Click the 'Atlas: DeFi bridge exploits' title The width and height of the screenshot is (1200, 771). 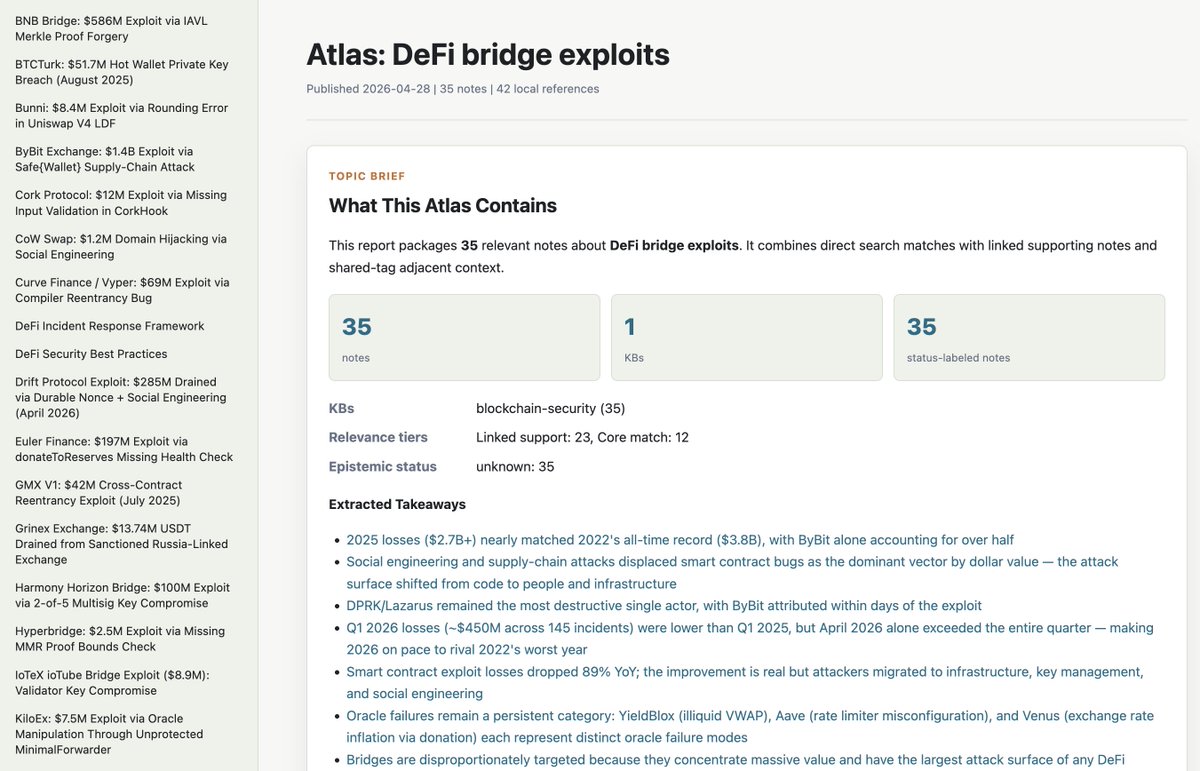pos(488,54)
